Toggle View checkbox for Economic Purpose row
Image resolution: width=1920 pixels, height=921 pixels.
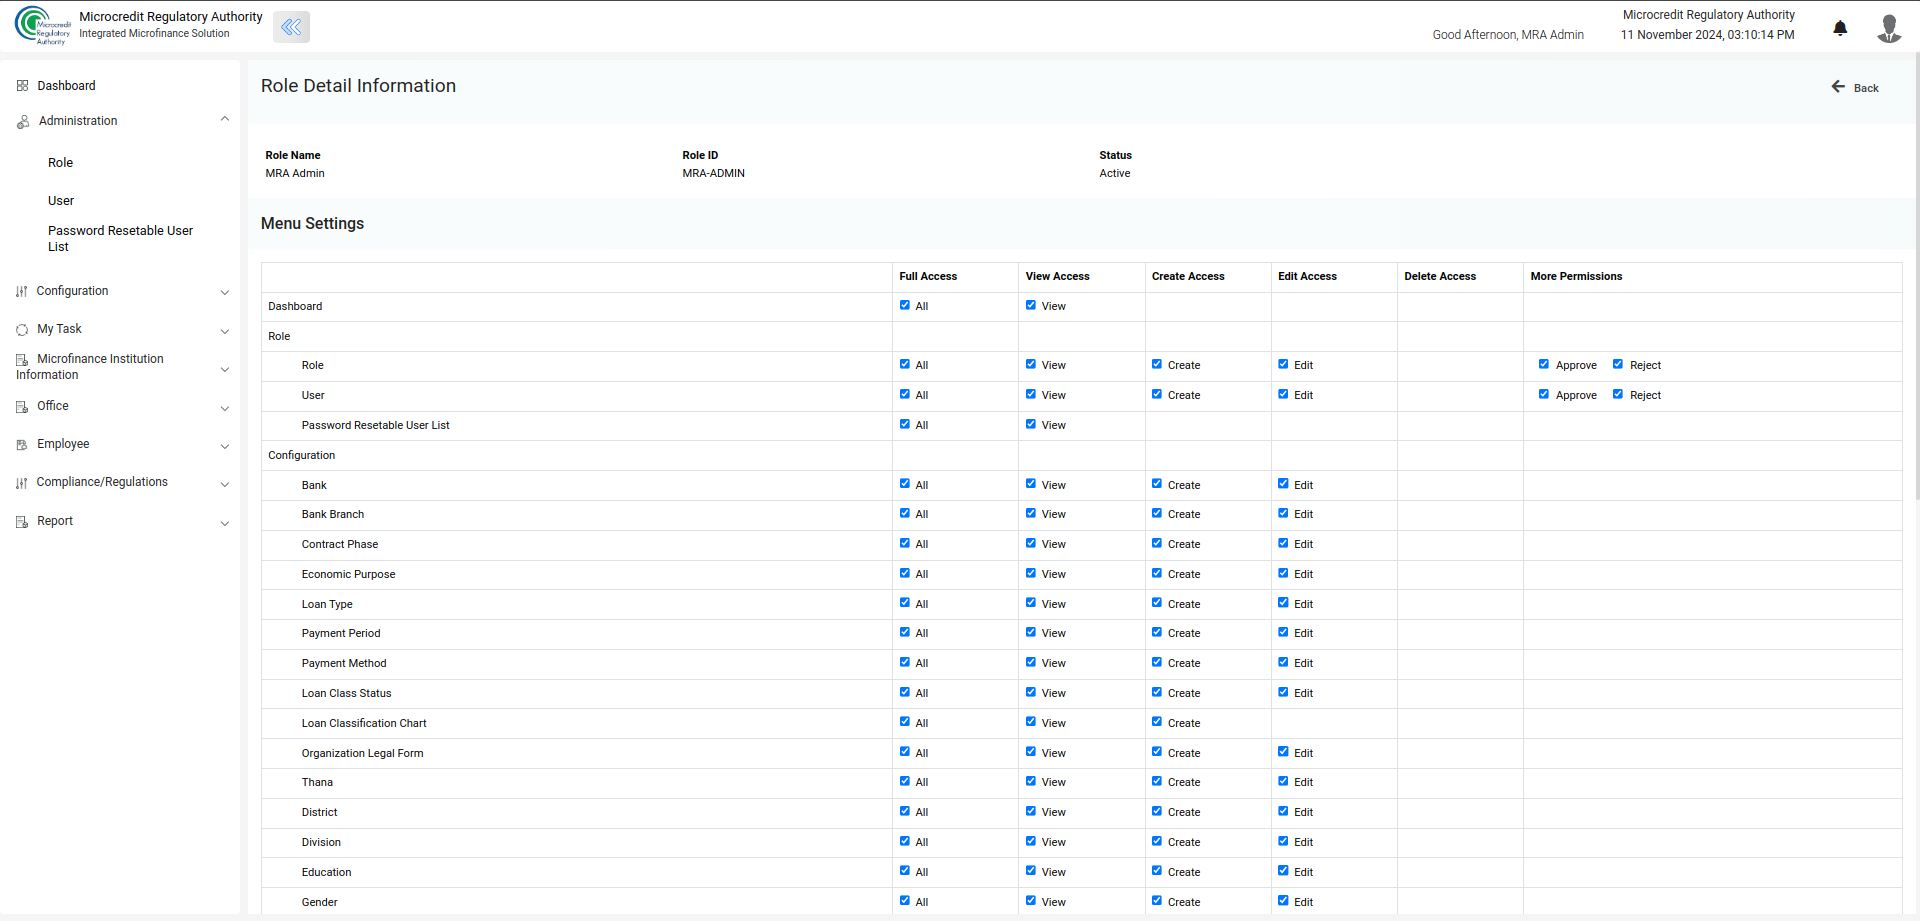tap(1031, 573)
